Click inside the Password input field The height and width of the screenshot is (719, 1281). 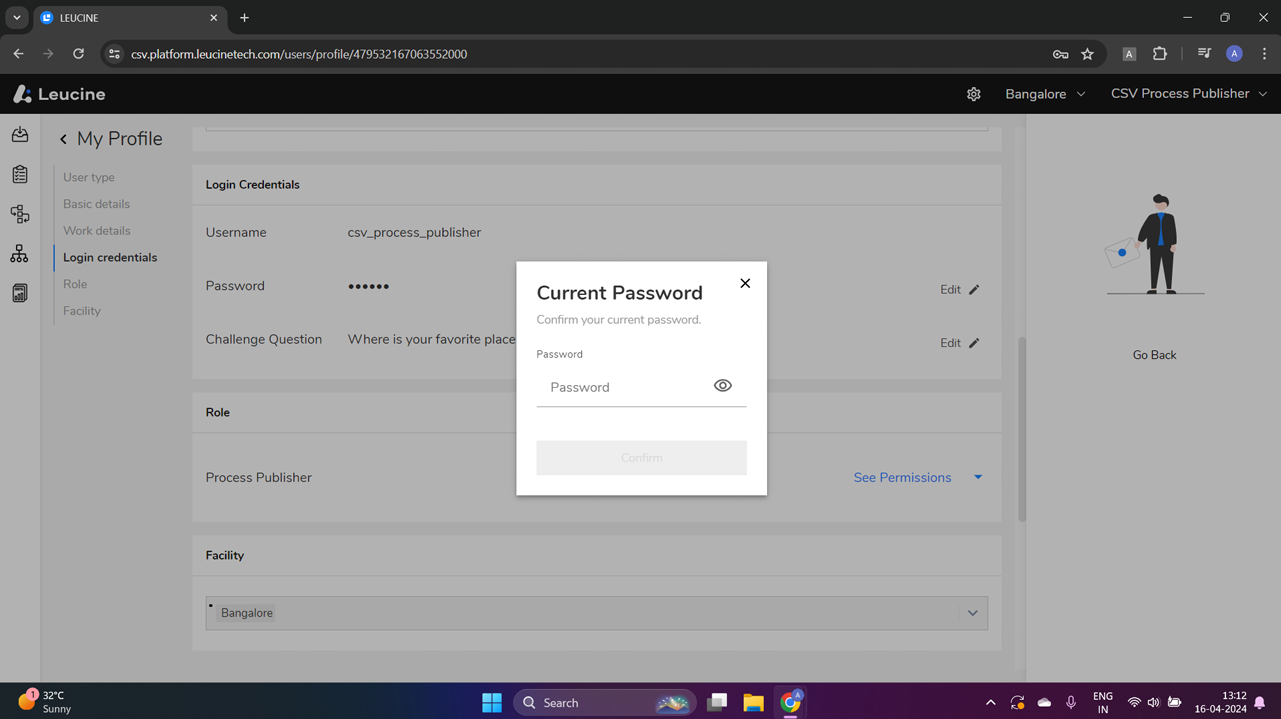click(x=620, y=387)
